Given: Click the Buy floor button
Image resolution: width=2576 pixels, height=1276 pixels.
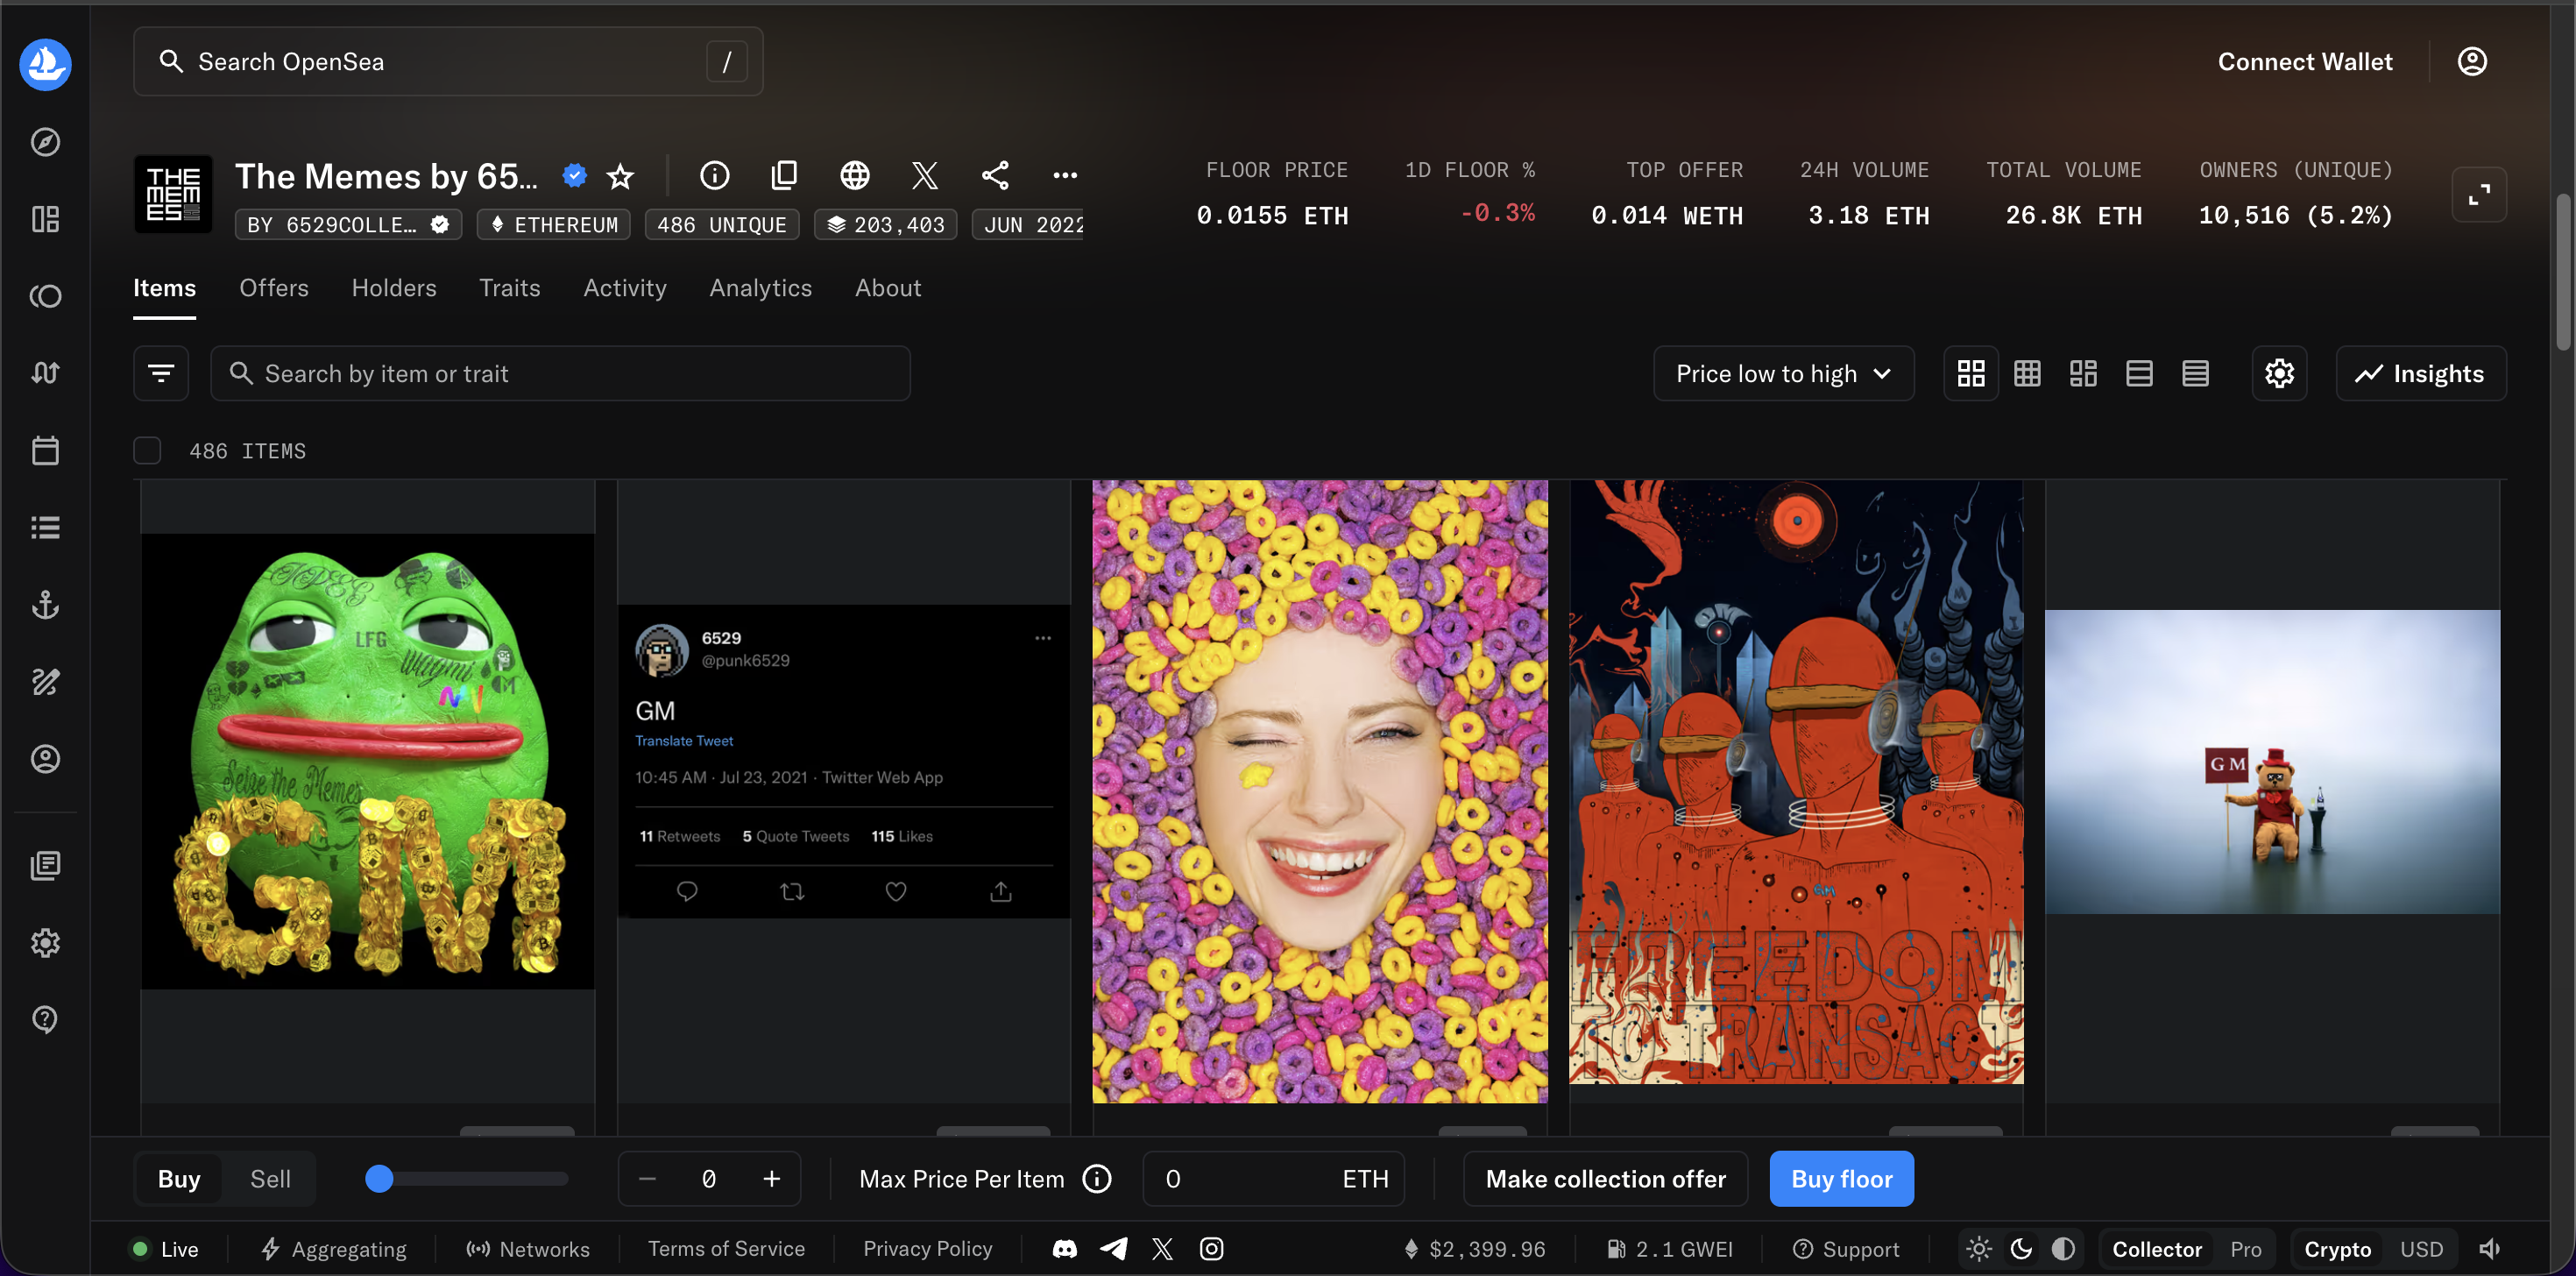Looking at the screenshot, I should [x=1840, y=1179].
